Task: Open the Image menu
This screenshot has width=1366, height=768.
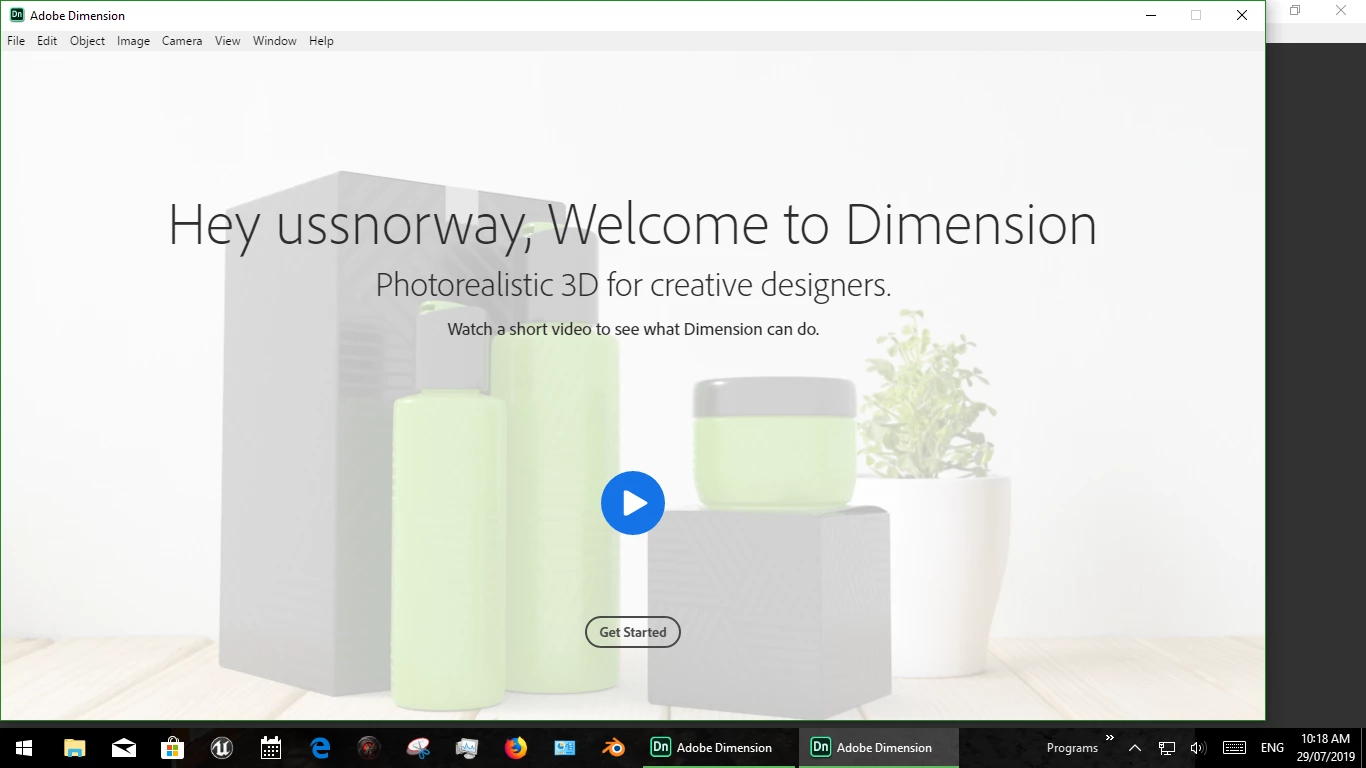Action: pyautogui.click(x=133, y=41)
